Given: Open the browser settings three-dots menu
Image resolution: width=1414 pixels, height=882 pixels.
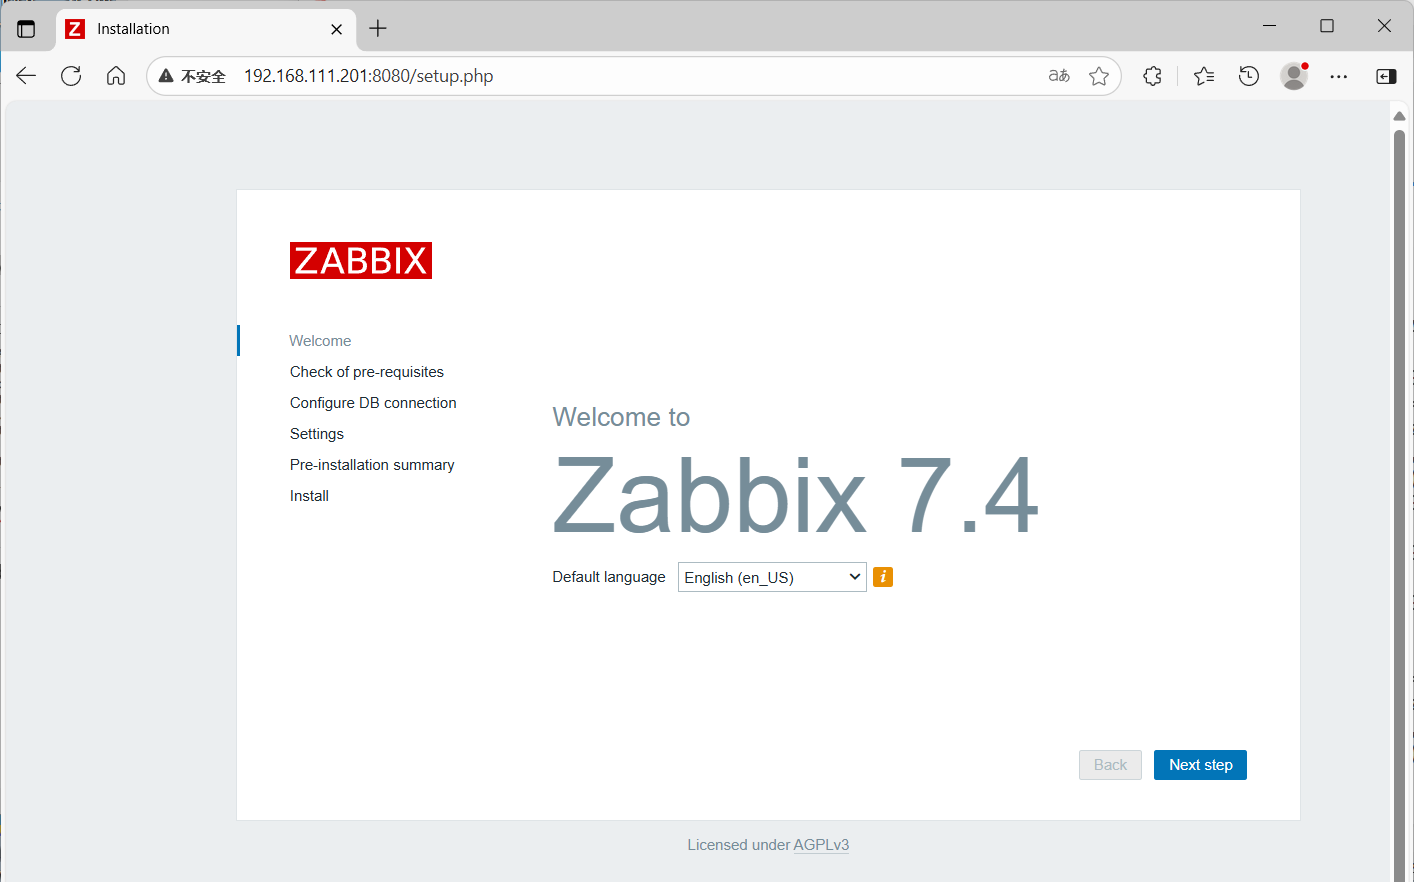Looking at the screenshot, I should 1339,75.
